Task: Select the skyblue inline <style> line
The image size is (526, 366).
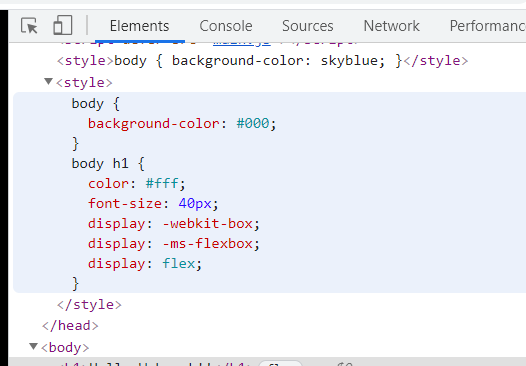Action: [x=262, y=61]
